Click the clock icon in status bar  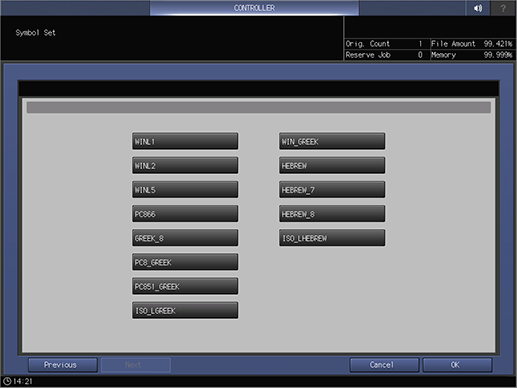[7, 381]
